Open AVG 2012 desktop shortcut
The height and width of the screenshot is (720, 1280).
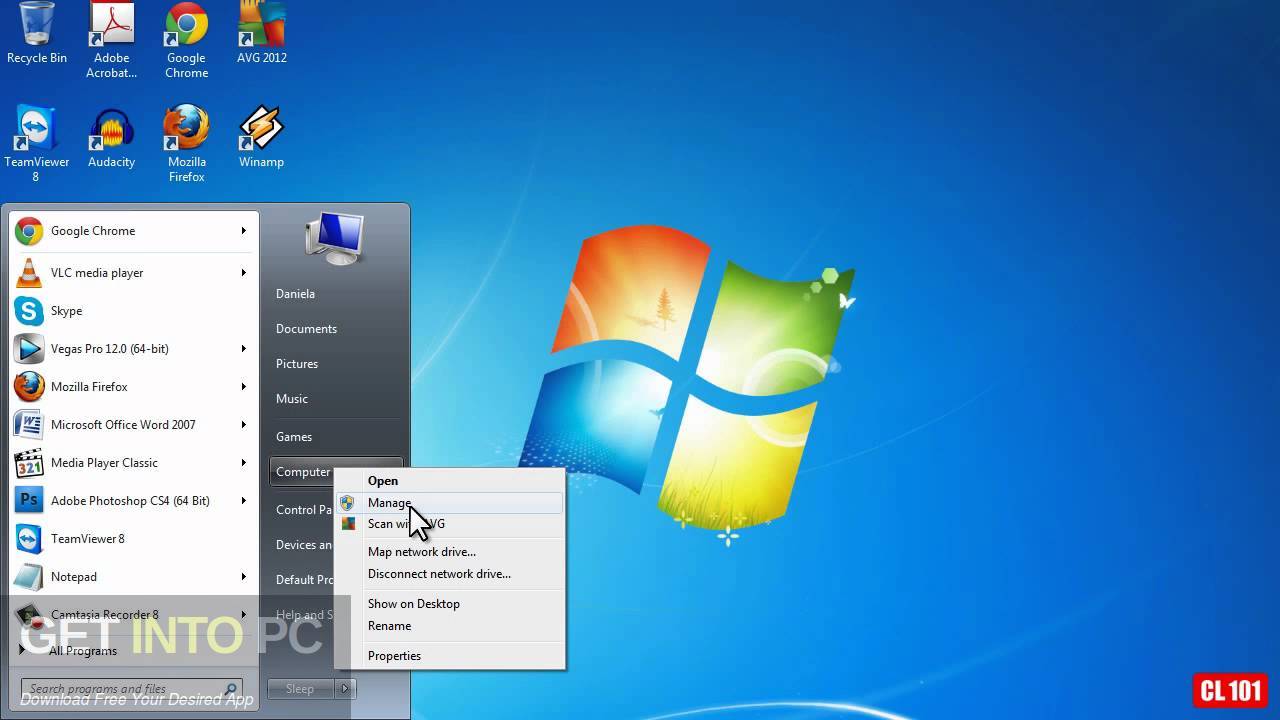tap(261, 33)
